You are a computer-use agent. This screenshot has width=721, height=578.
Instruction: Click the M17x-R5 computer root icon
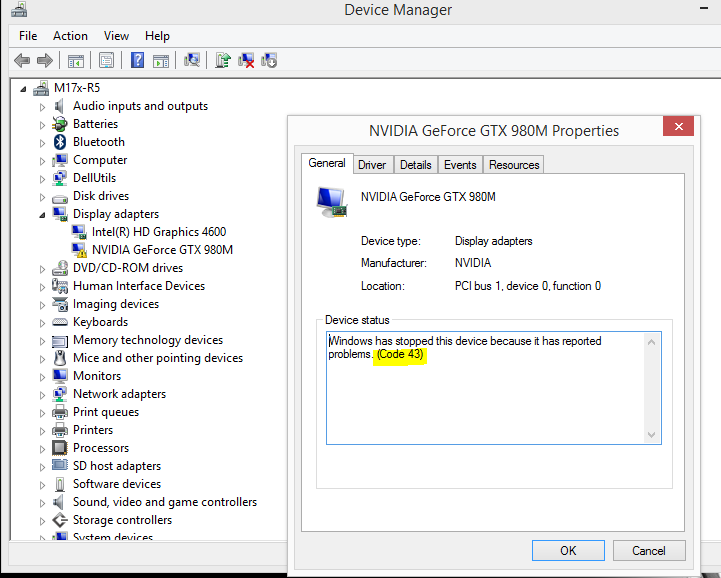click(41, 88)
